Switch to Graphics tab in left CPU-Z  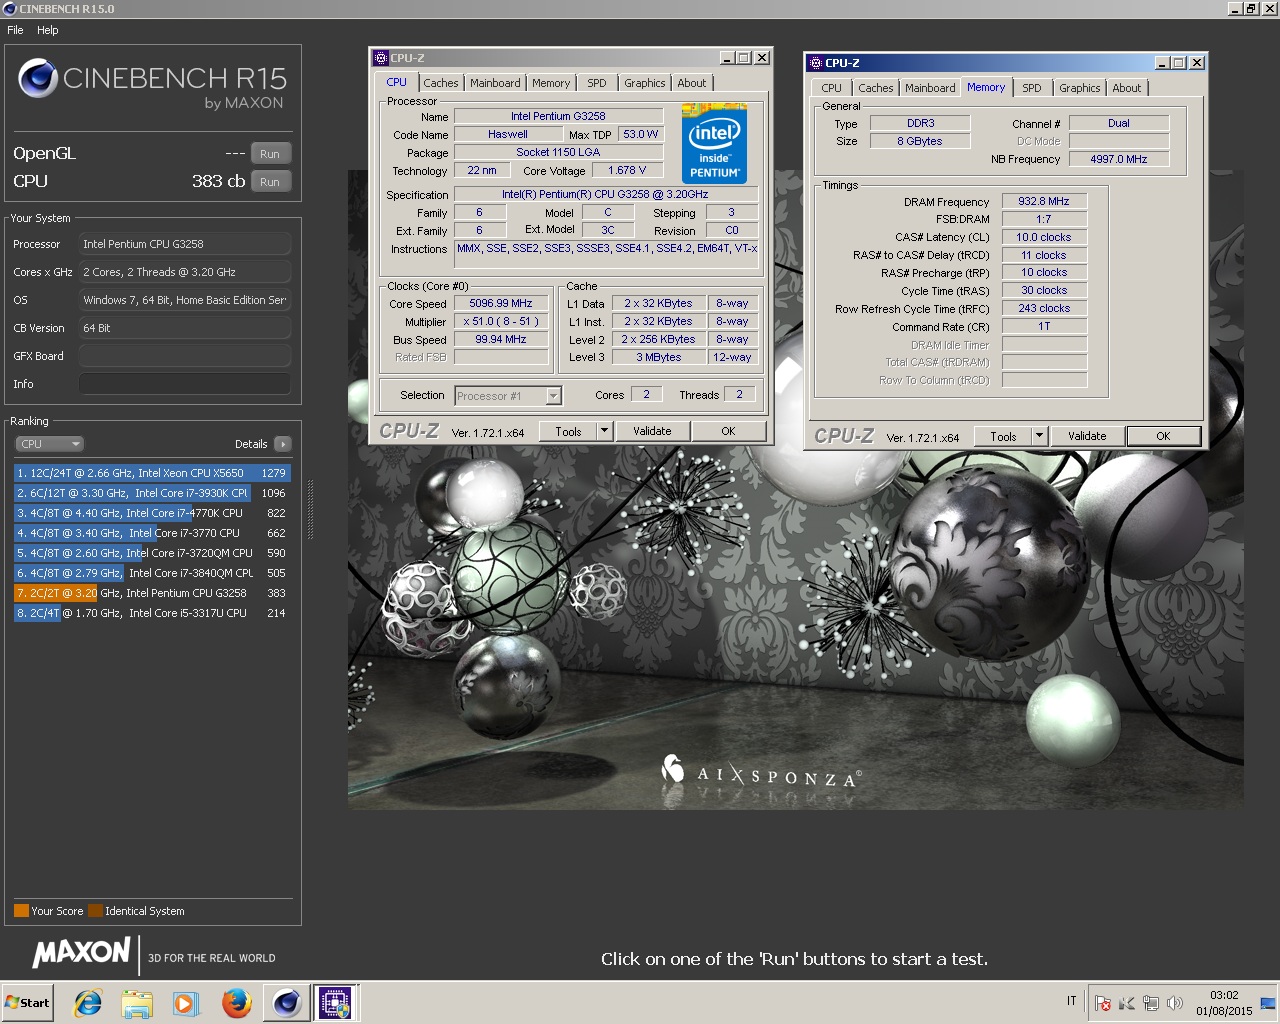645,83
